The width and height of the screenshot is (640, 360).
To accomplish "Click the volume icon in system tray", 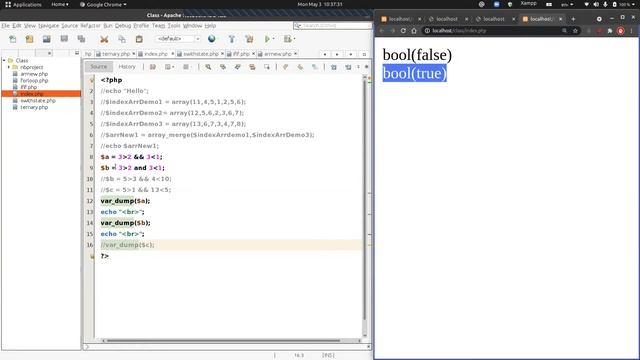I will tap(596, 4).
